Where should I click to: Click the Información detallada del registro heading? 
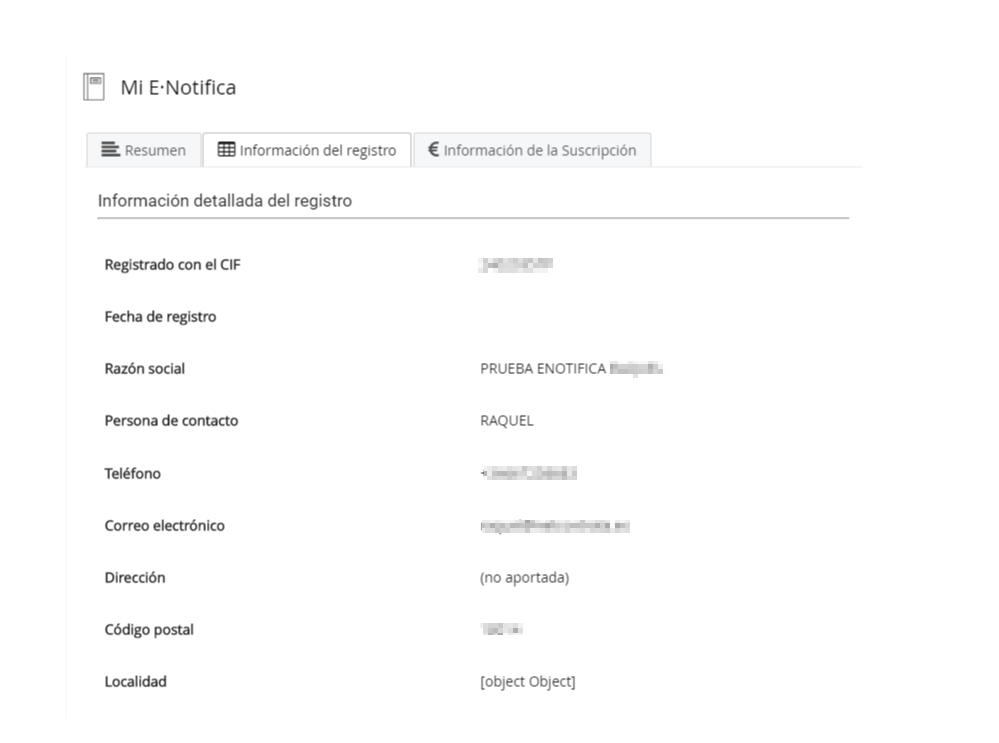[x=224, y=201]
